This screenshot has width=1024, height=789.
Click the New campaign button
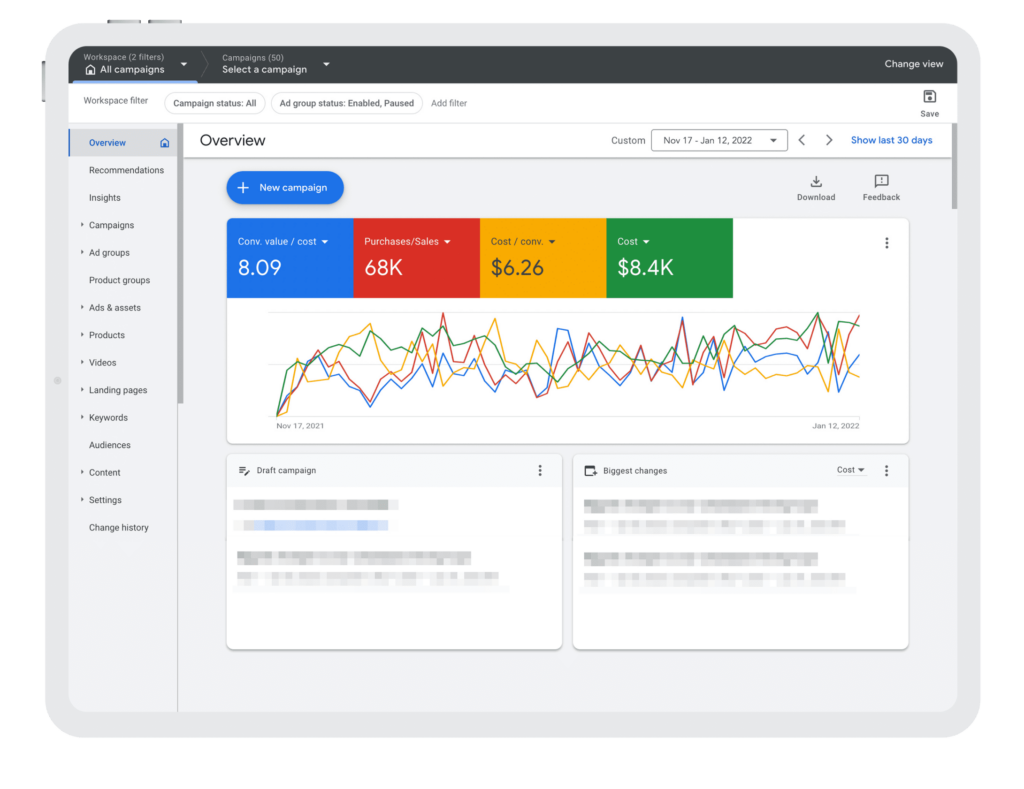284,188
